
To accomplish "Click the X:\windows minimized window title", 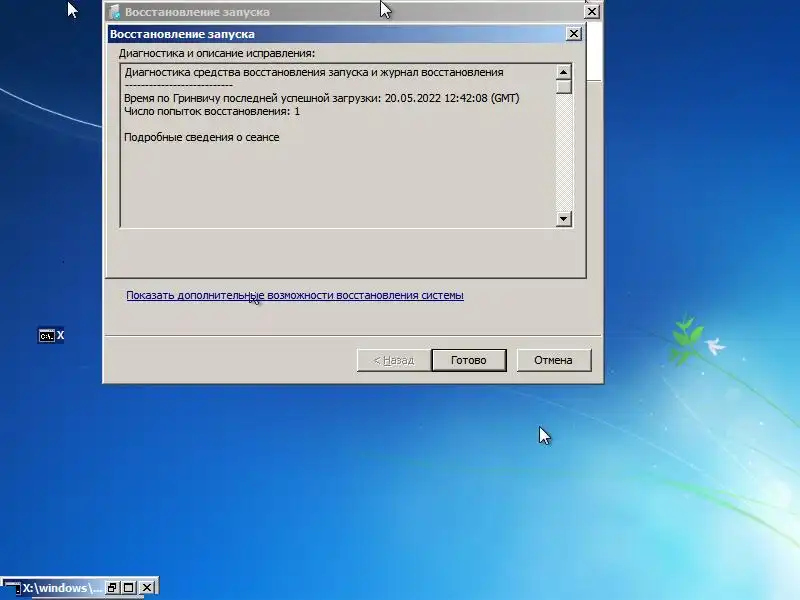I will tap(62, 588).
